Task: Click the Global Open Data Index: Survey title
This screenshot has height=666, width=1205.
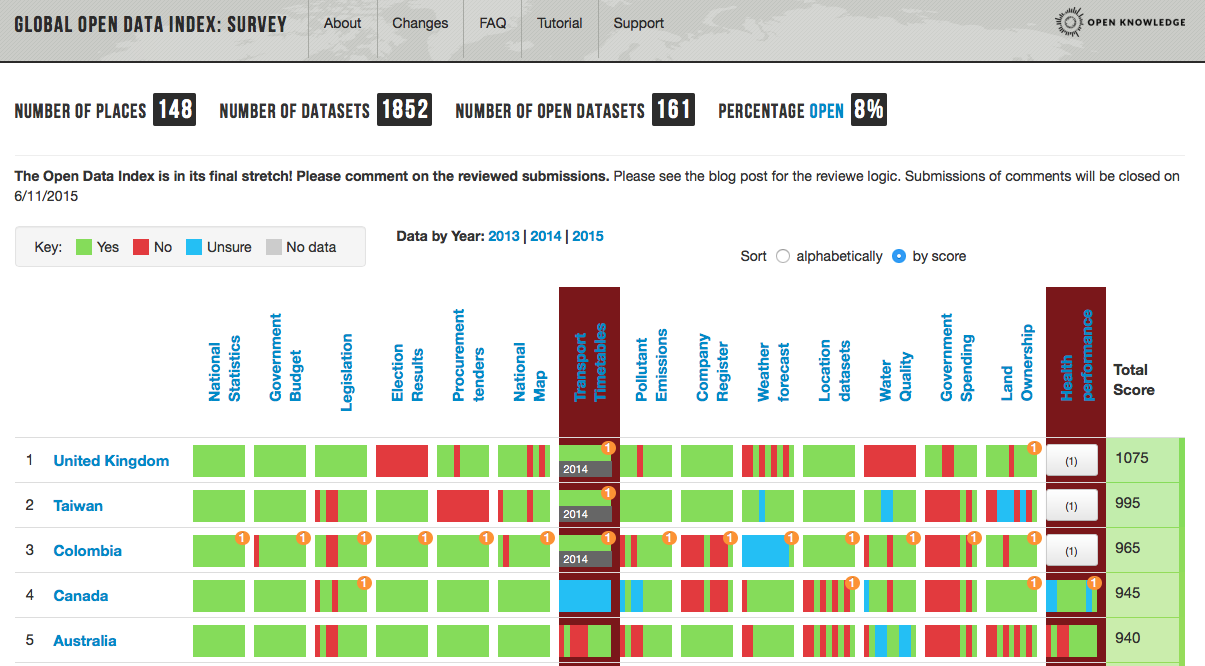Action: click(150, 24)
